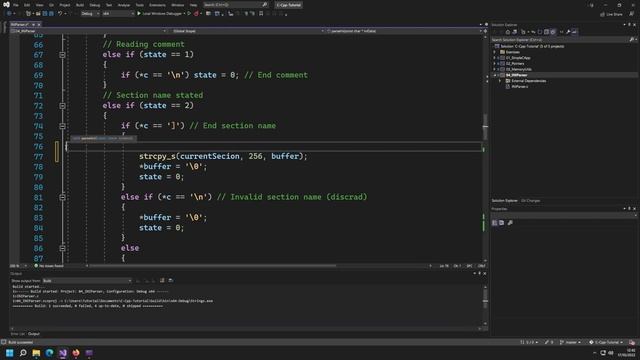640x360 pixels.
Task: Open the Tools menu
Action: 140,5
